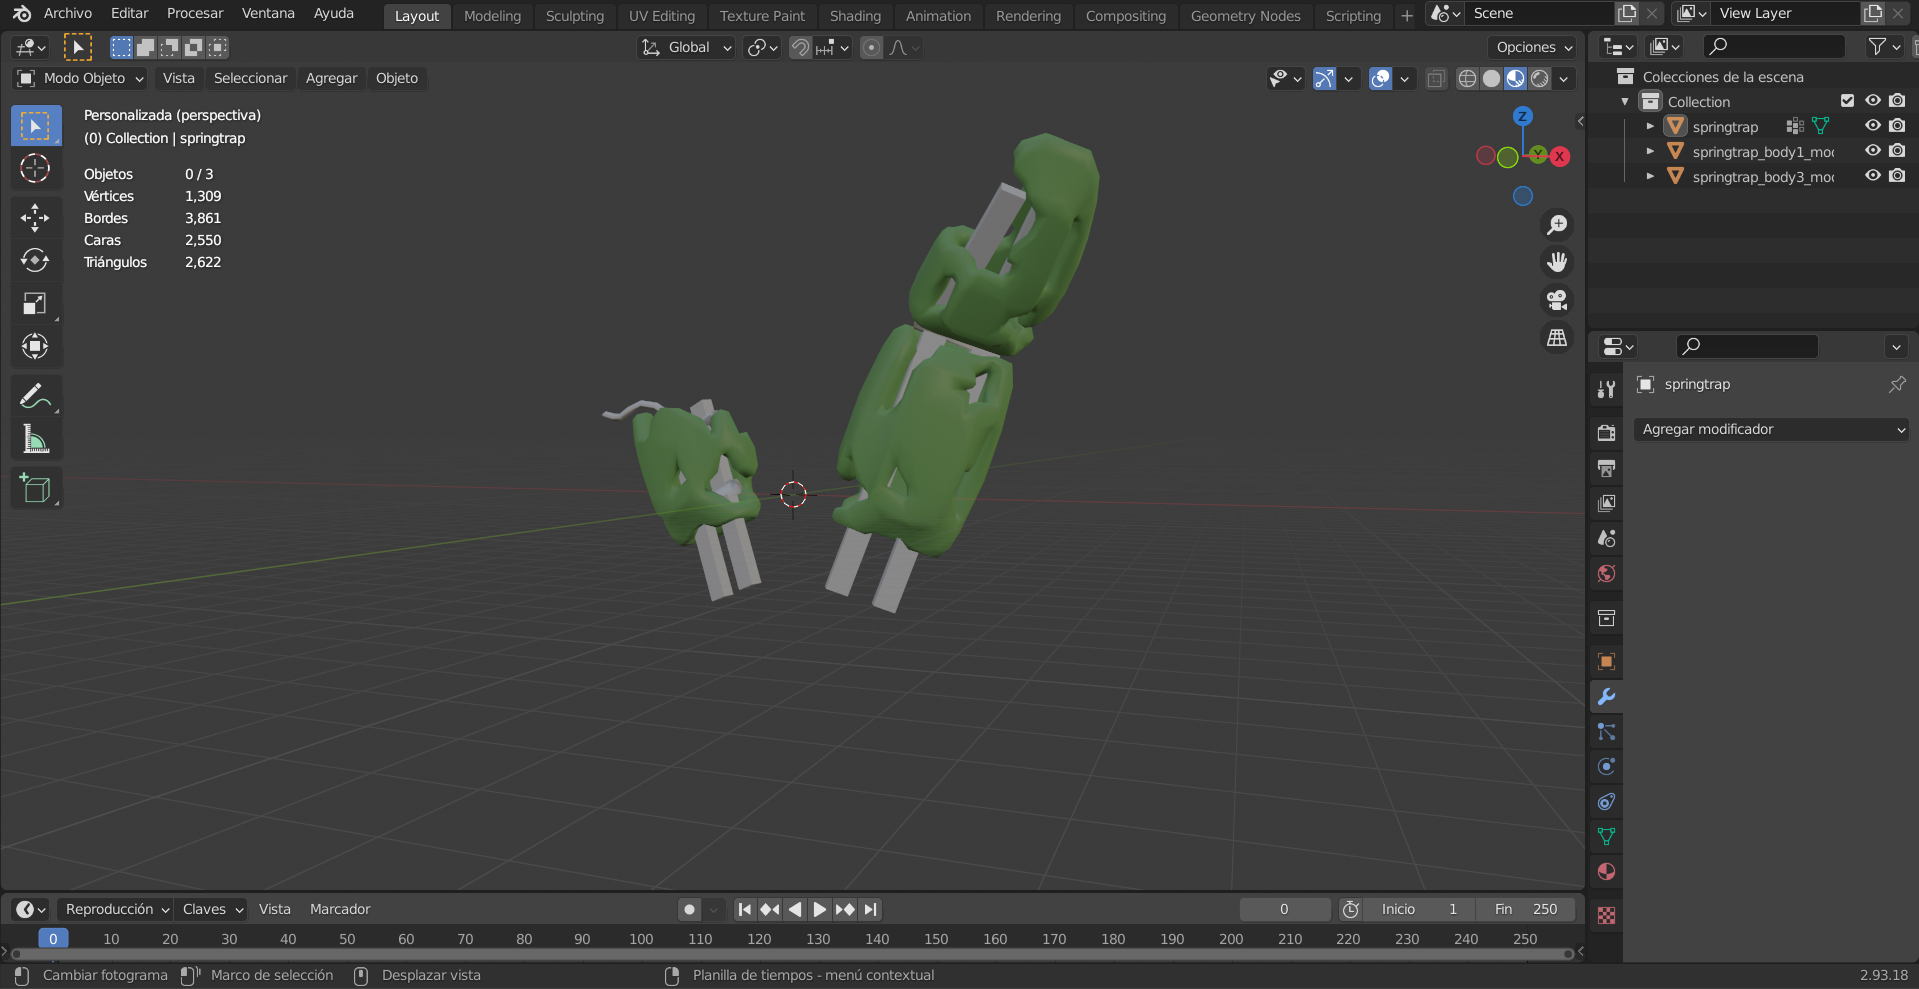Screen dimensions: 1919x989
Task: Open the Material properties tab
Action: (x=1606, y=872)
